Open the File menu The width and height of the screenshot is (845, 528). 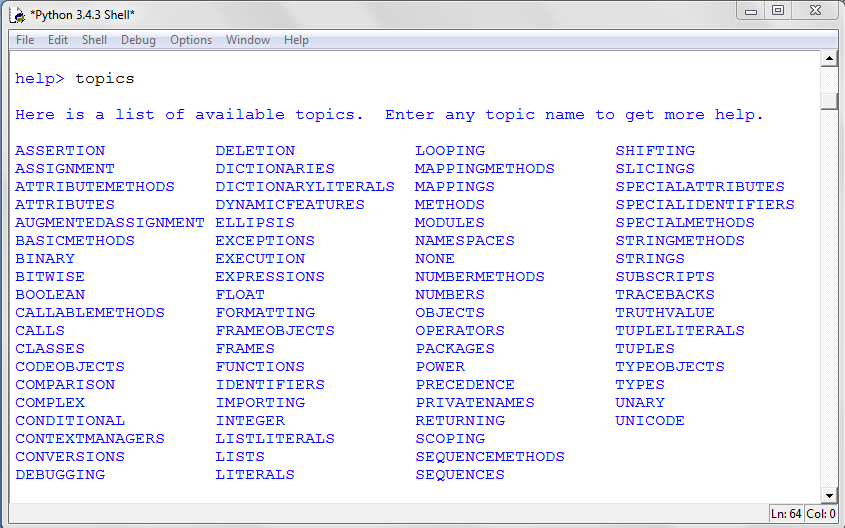click(x=25, y=40)
